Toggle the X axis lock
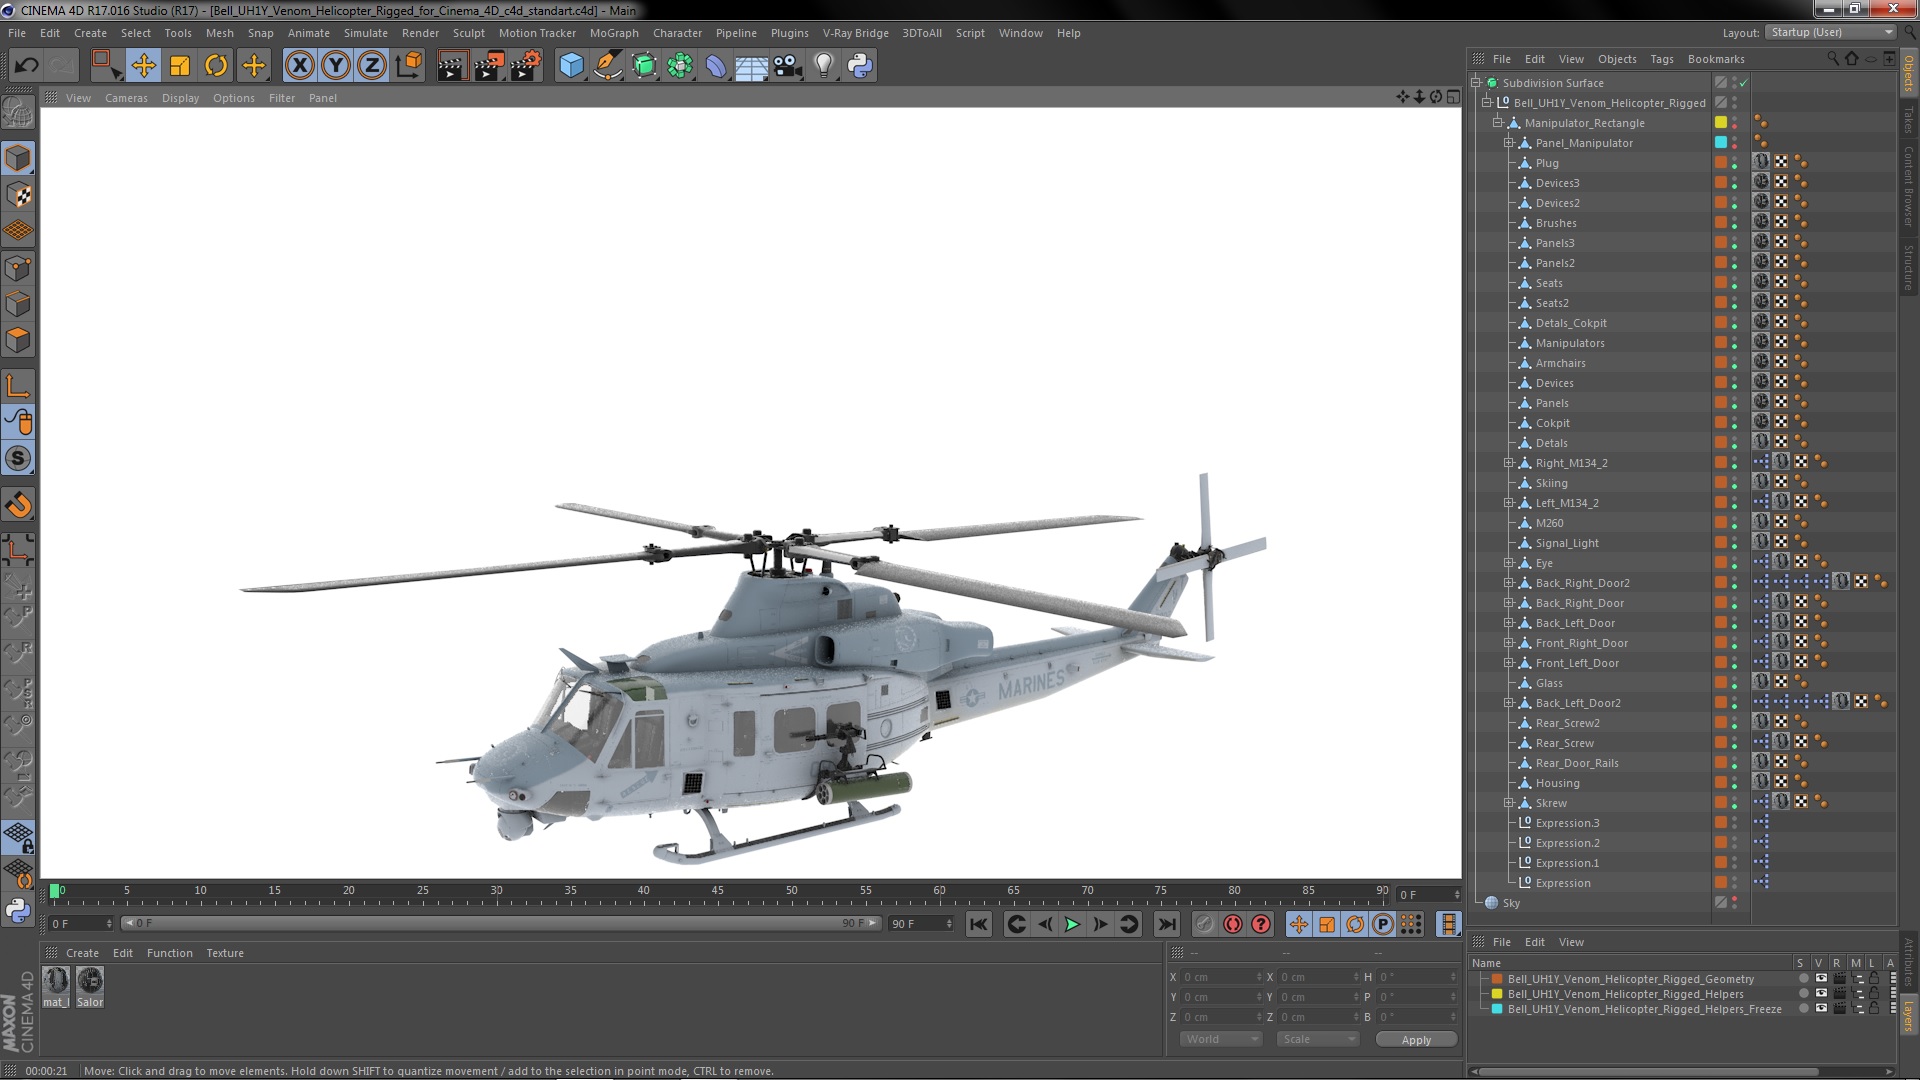 click(299, 66)
